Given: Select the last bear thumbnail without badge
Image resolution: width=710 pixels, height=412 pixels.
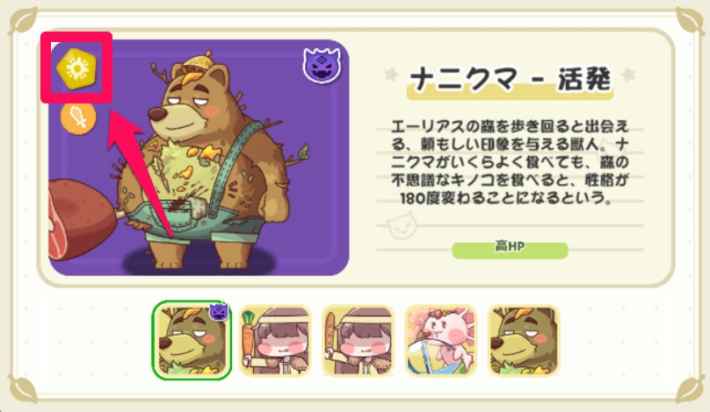Looking at the screenshot, I should (x=523, y=341).
